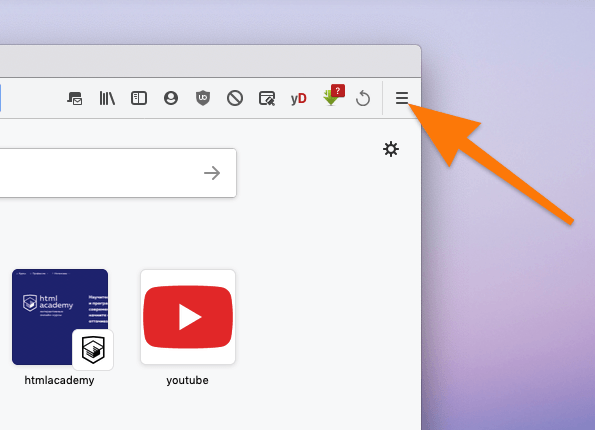Viewport: 595px width, 430px height.
Task: Click the reload-style undo arrow icon
Action: (363, 98)
